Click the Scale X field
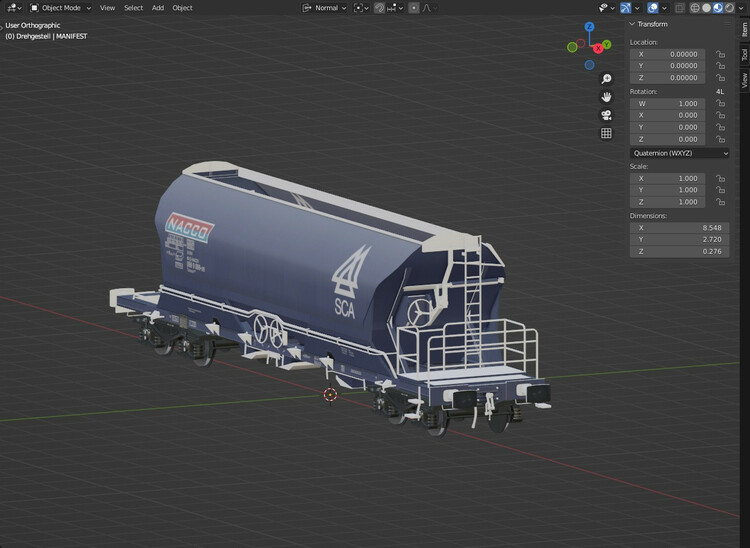 point(667,178)
